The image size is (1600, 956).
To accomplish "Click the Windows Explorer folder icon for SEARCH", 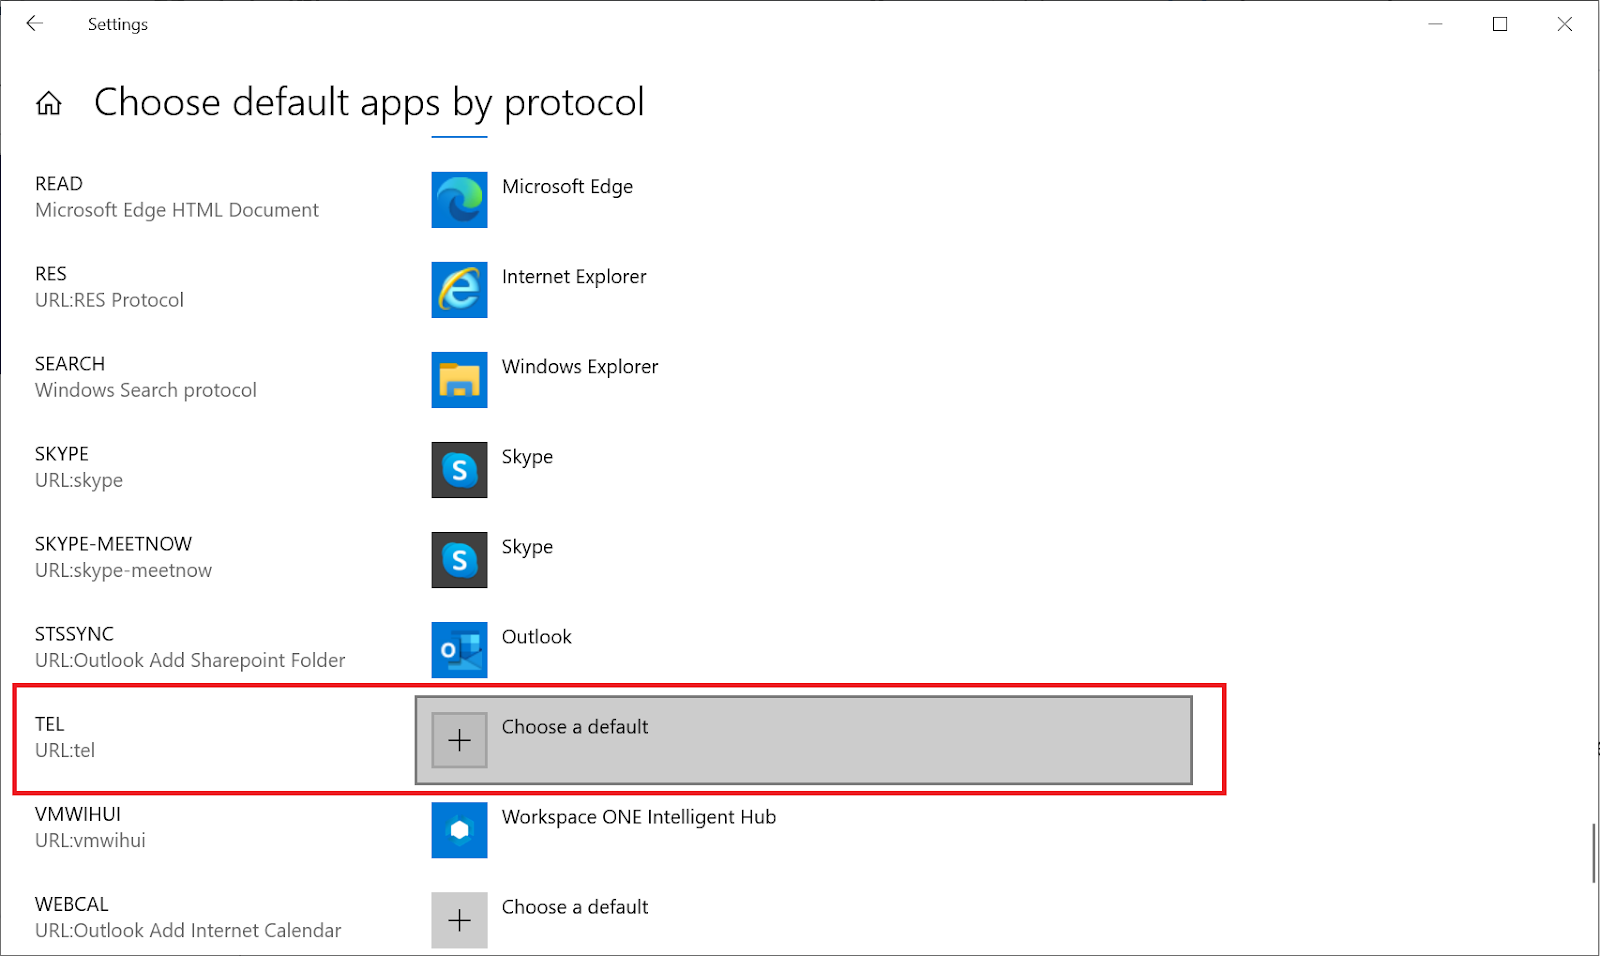I will 459,380.
